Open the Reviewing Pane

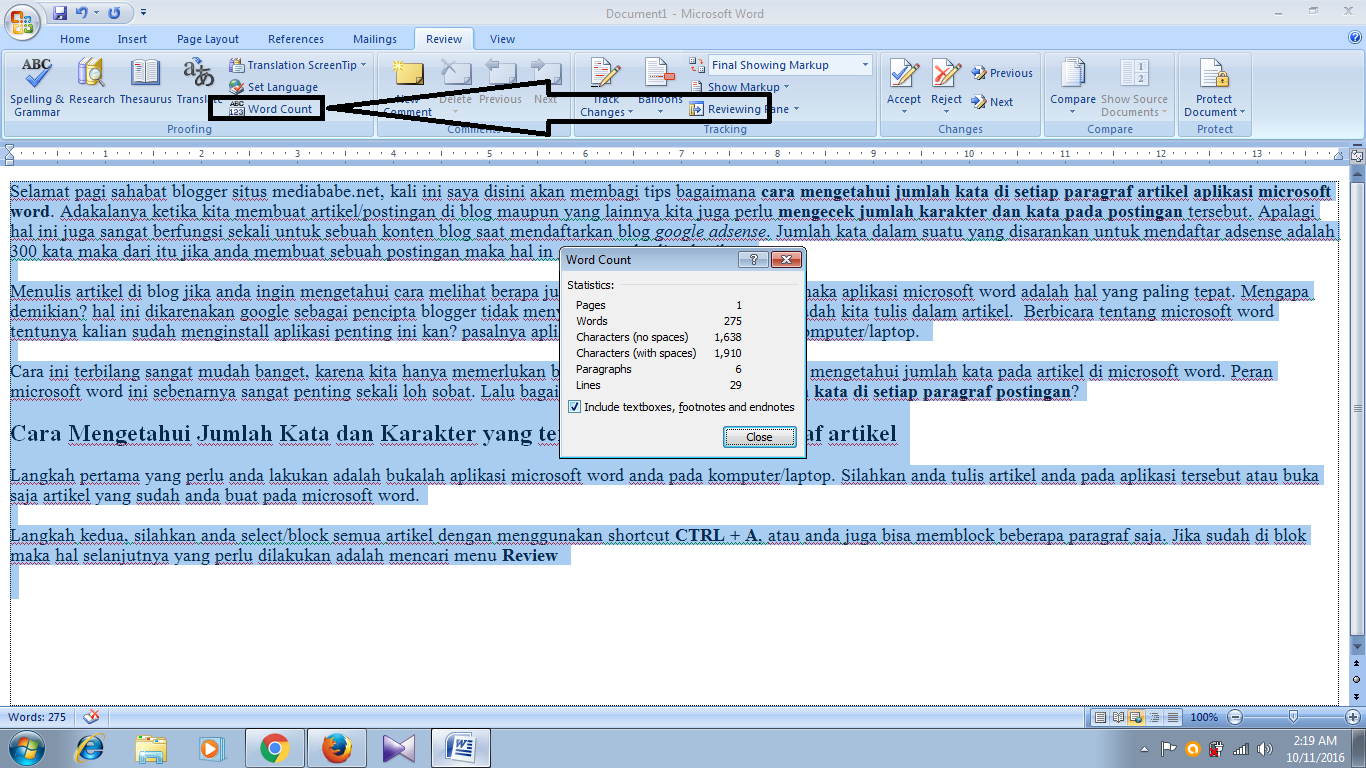[x=739, y=109]
